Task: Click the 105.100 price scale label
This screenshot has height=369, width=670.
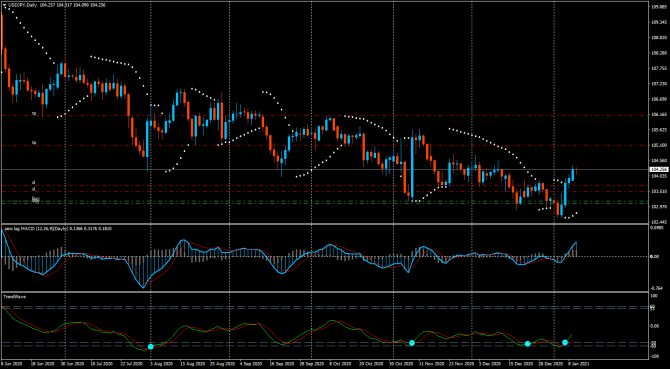Action: tap(658, 145)
